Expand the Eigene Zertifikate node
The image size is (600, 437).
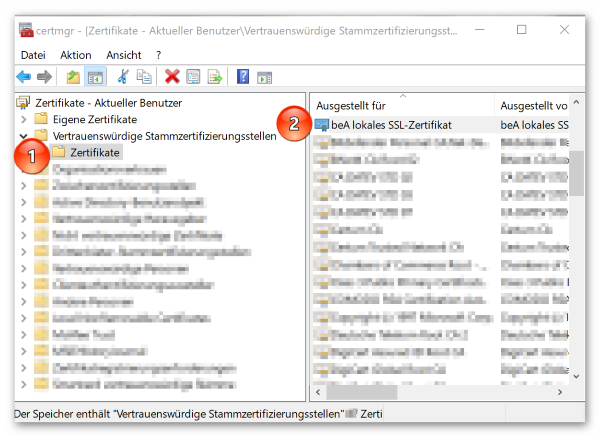tap(24, 118)
